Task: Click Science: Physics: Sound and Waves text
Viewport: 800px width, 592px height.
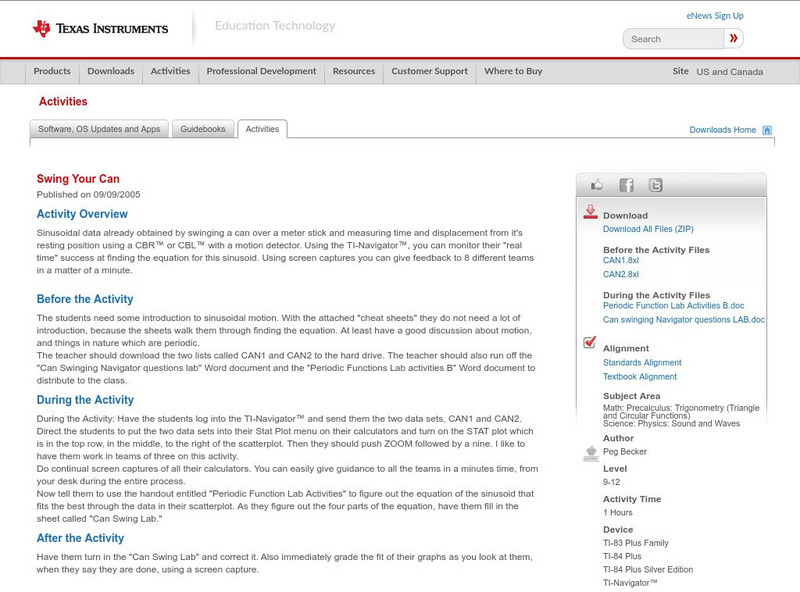Action: [x=671, y=424]
